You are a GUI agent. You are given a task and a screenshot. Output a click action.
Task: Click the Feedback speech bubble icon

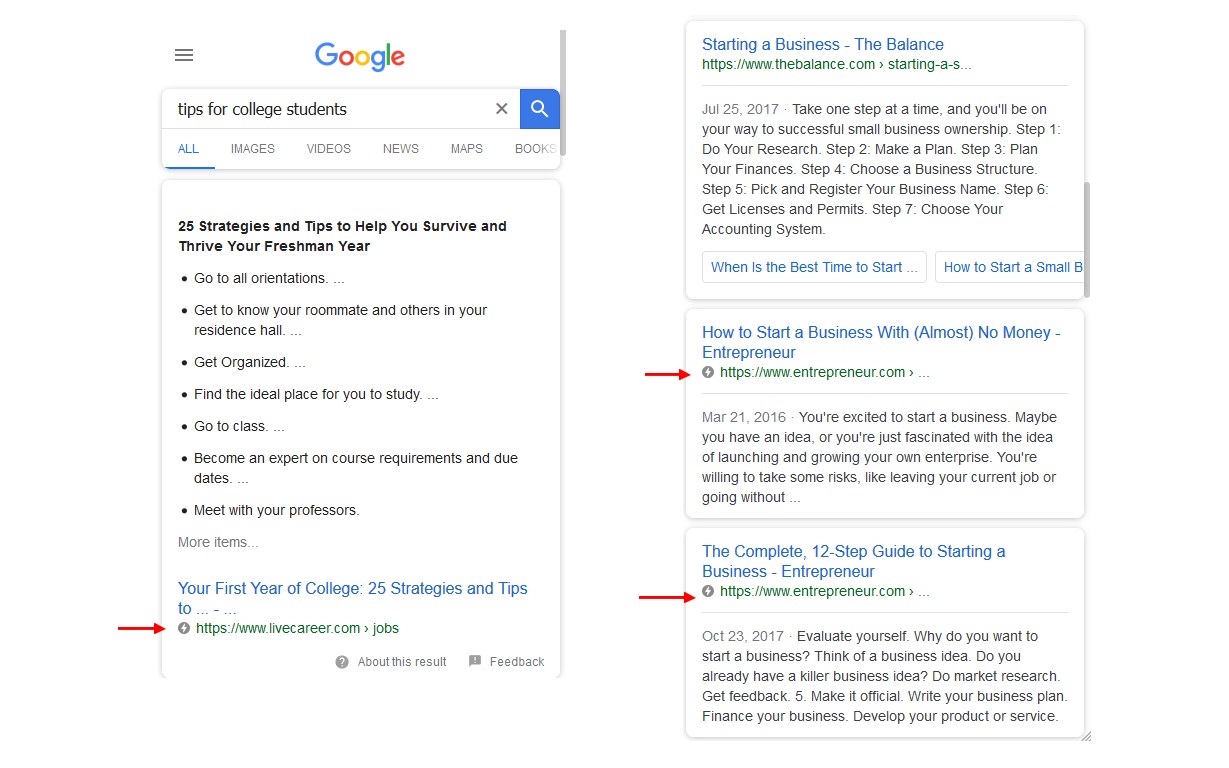(475, 661)
